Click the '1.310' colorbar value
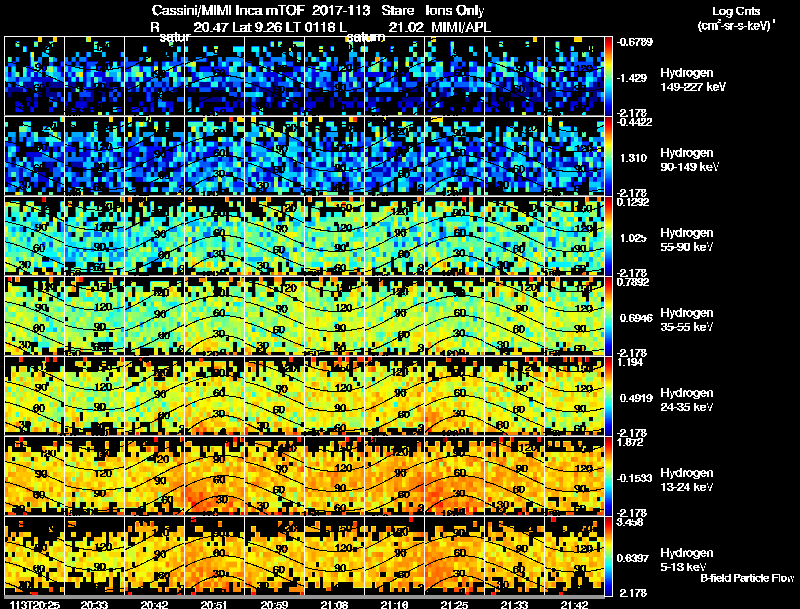Image resolution: width=800 pixels, height=609 pixels. click(x=633, y=158)
